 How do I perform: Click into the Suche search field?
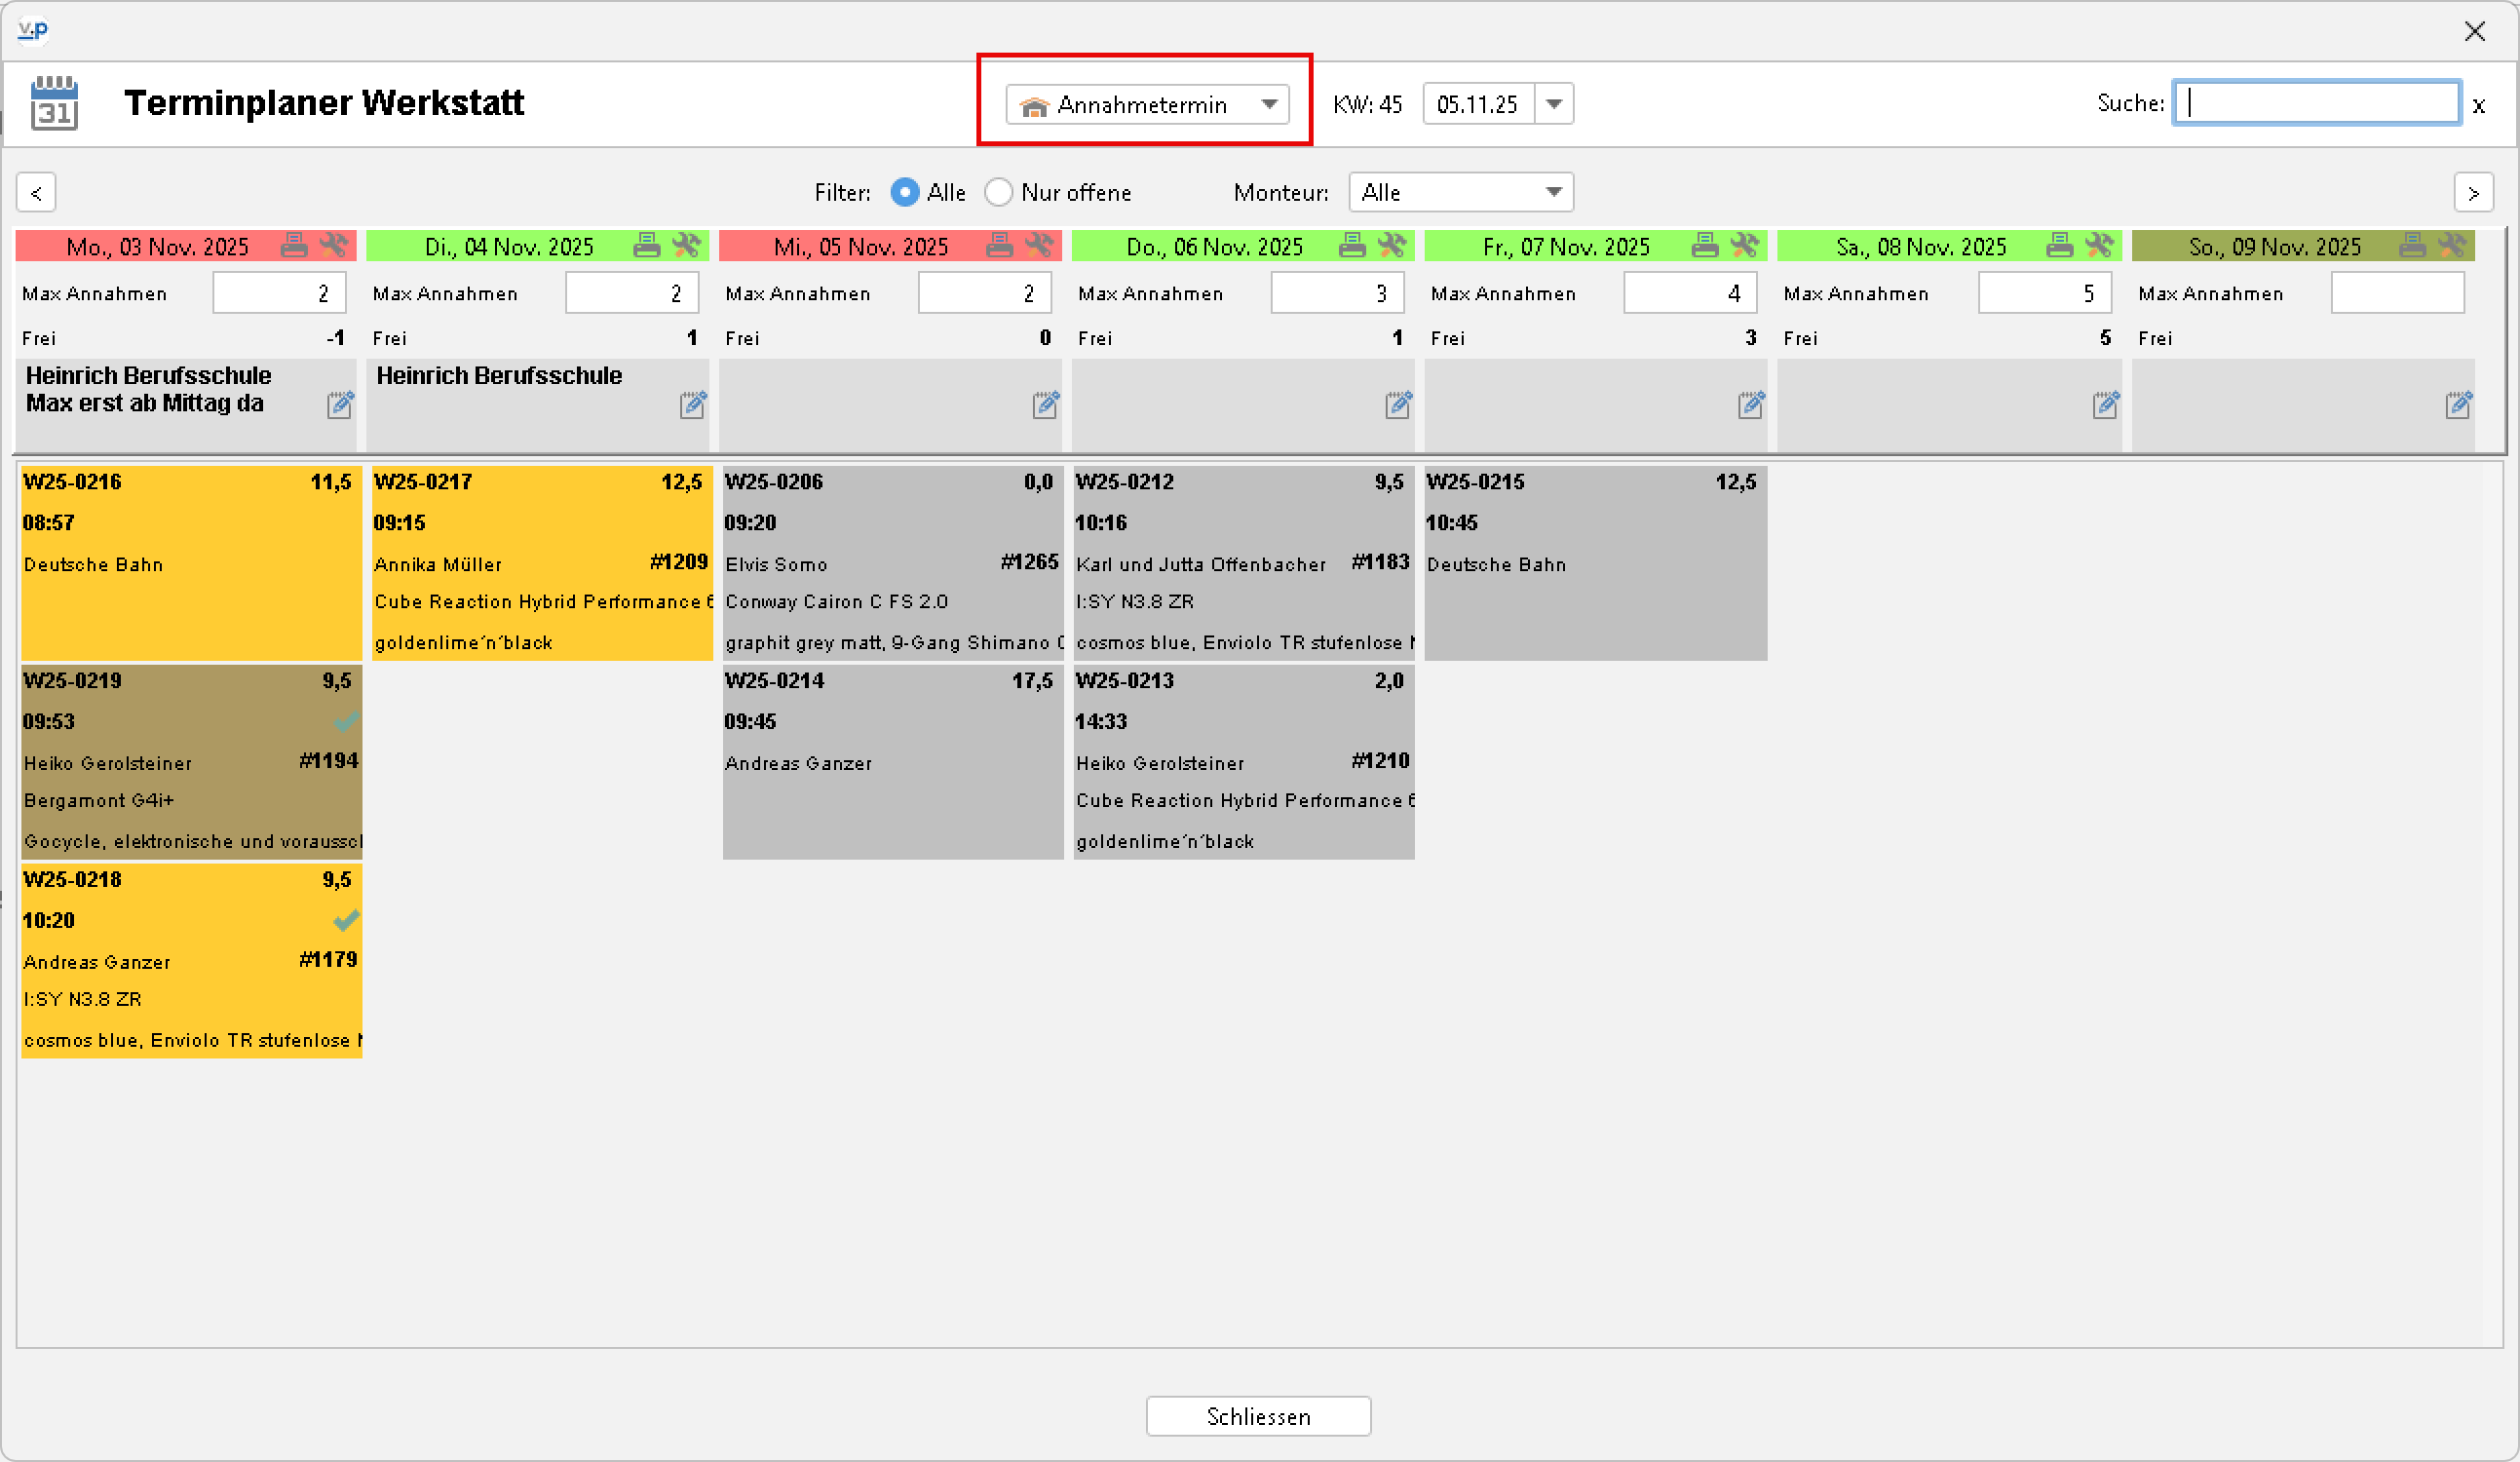[x=2316, y=103]
